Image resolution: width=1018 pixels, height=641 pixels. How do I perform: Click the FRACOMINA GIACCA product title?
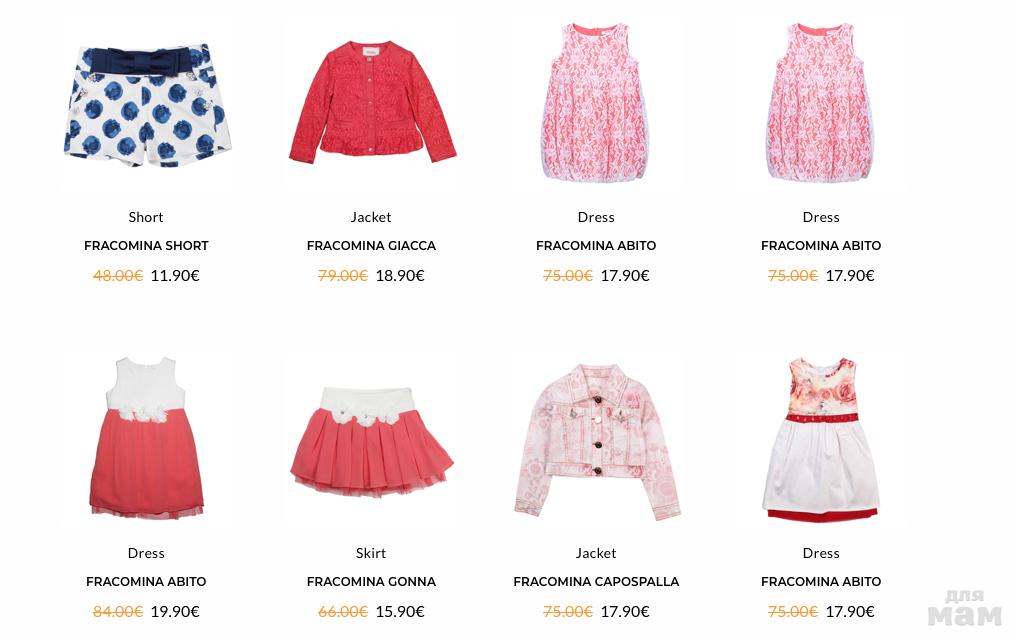tap(371, 246)
